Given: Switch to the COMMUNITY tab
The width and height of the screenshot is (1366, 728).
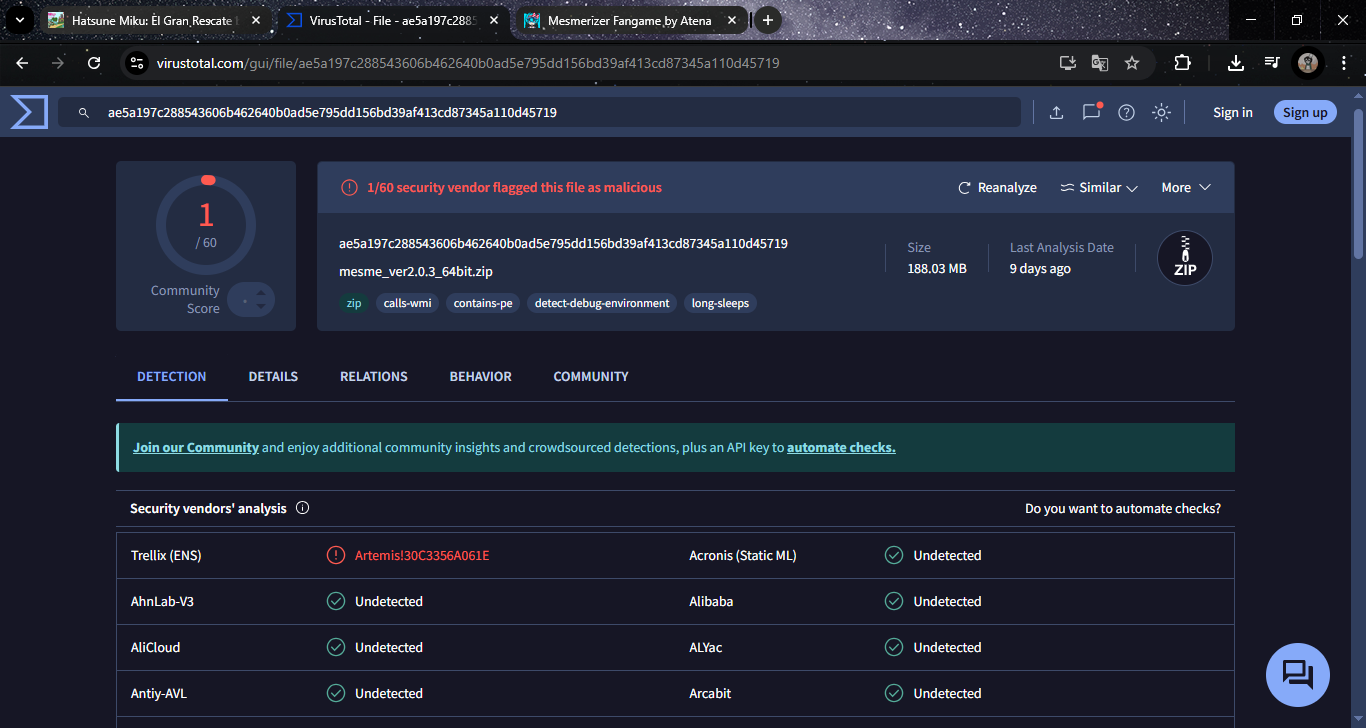Looking at the screenshot, I should pyautogui.click(x=591, y=377).
